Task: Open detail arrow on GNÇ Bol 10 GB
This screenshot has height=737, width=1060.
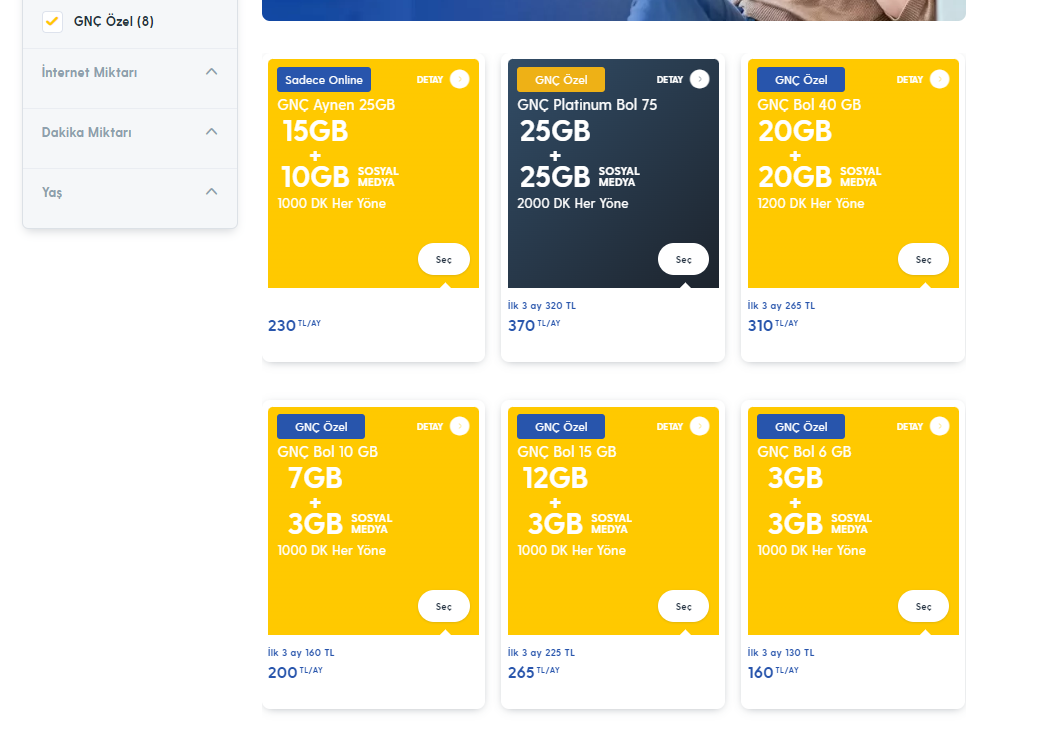Action: tap(459, 427)
